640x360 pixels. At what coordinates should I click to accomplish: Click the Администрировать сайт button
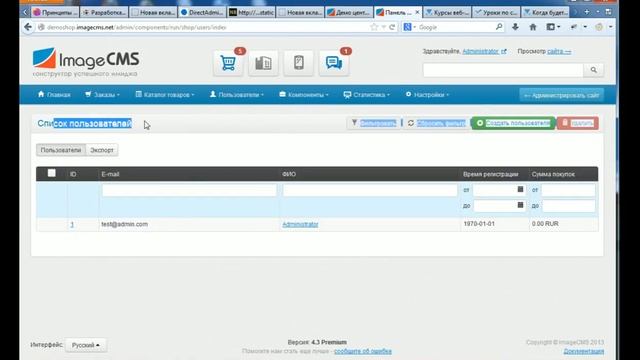click(x=562, y=95)
